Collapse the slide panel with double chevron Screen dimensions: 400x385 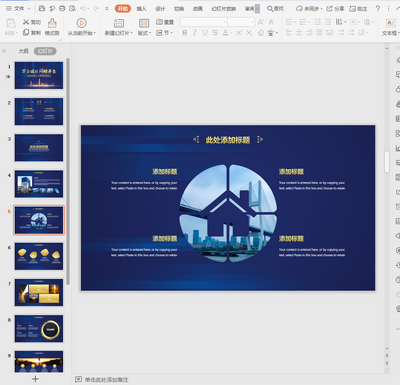(4, 51)
